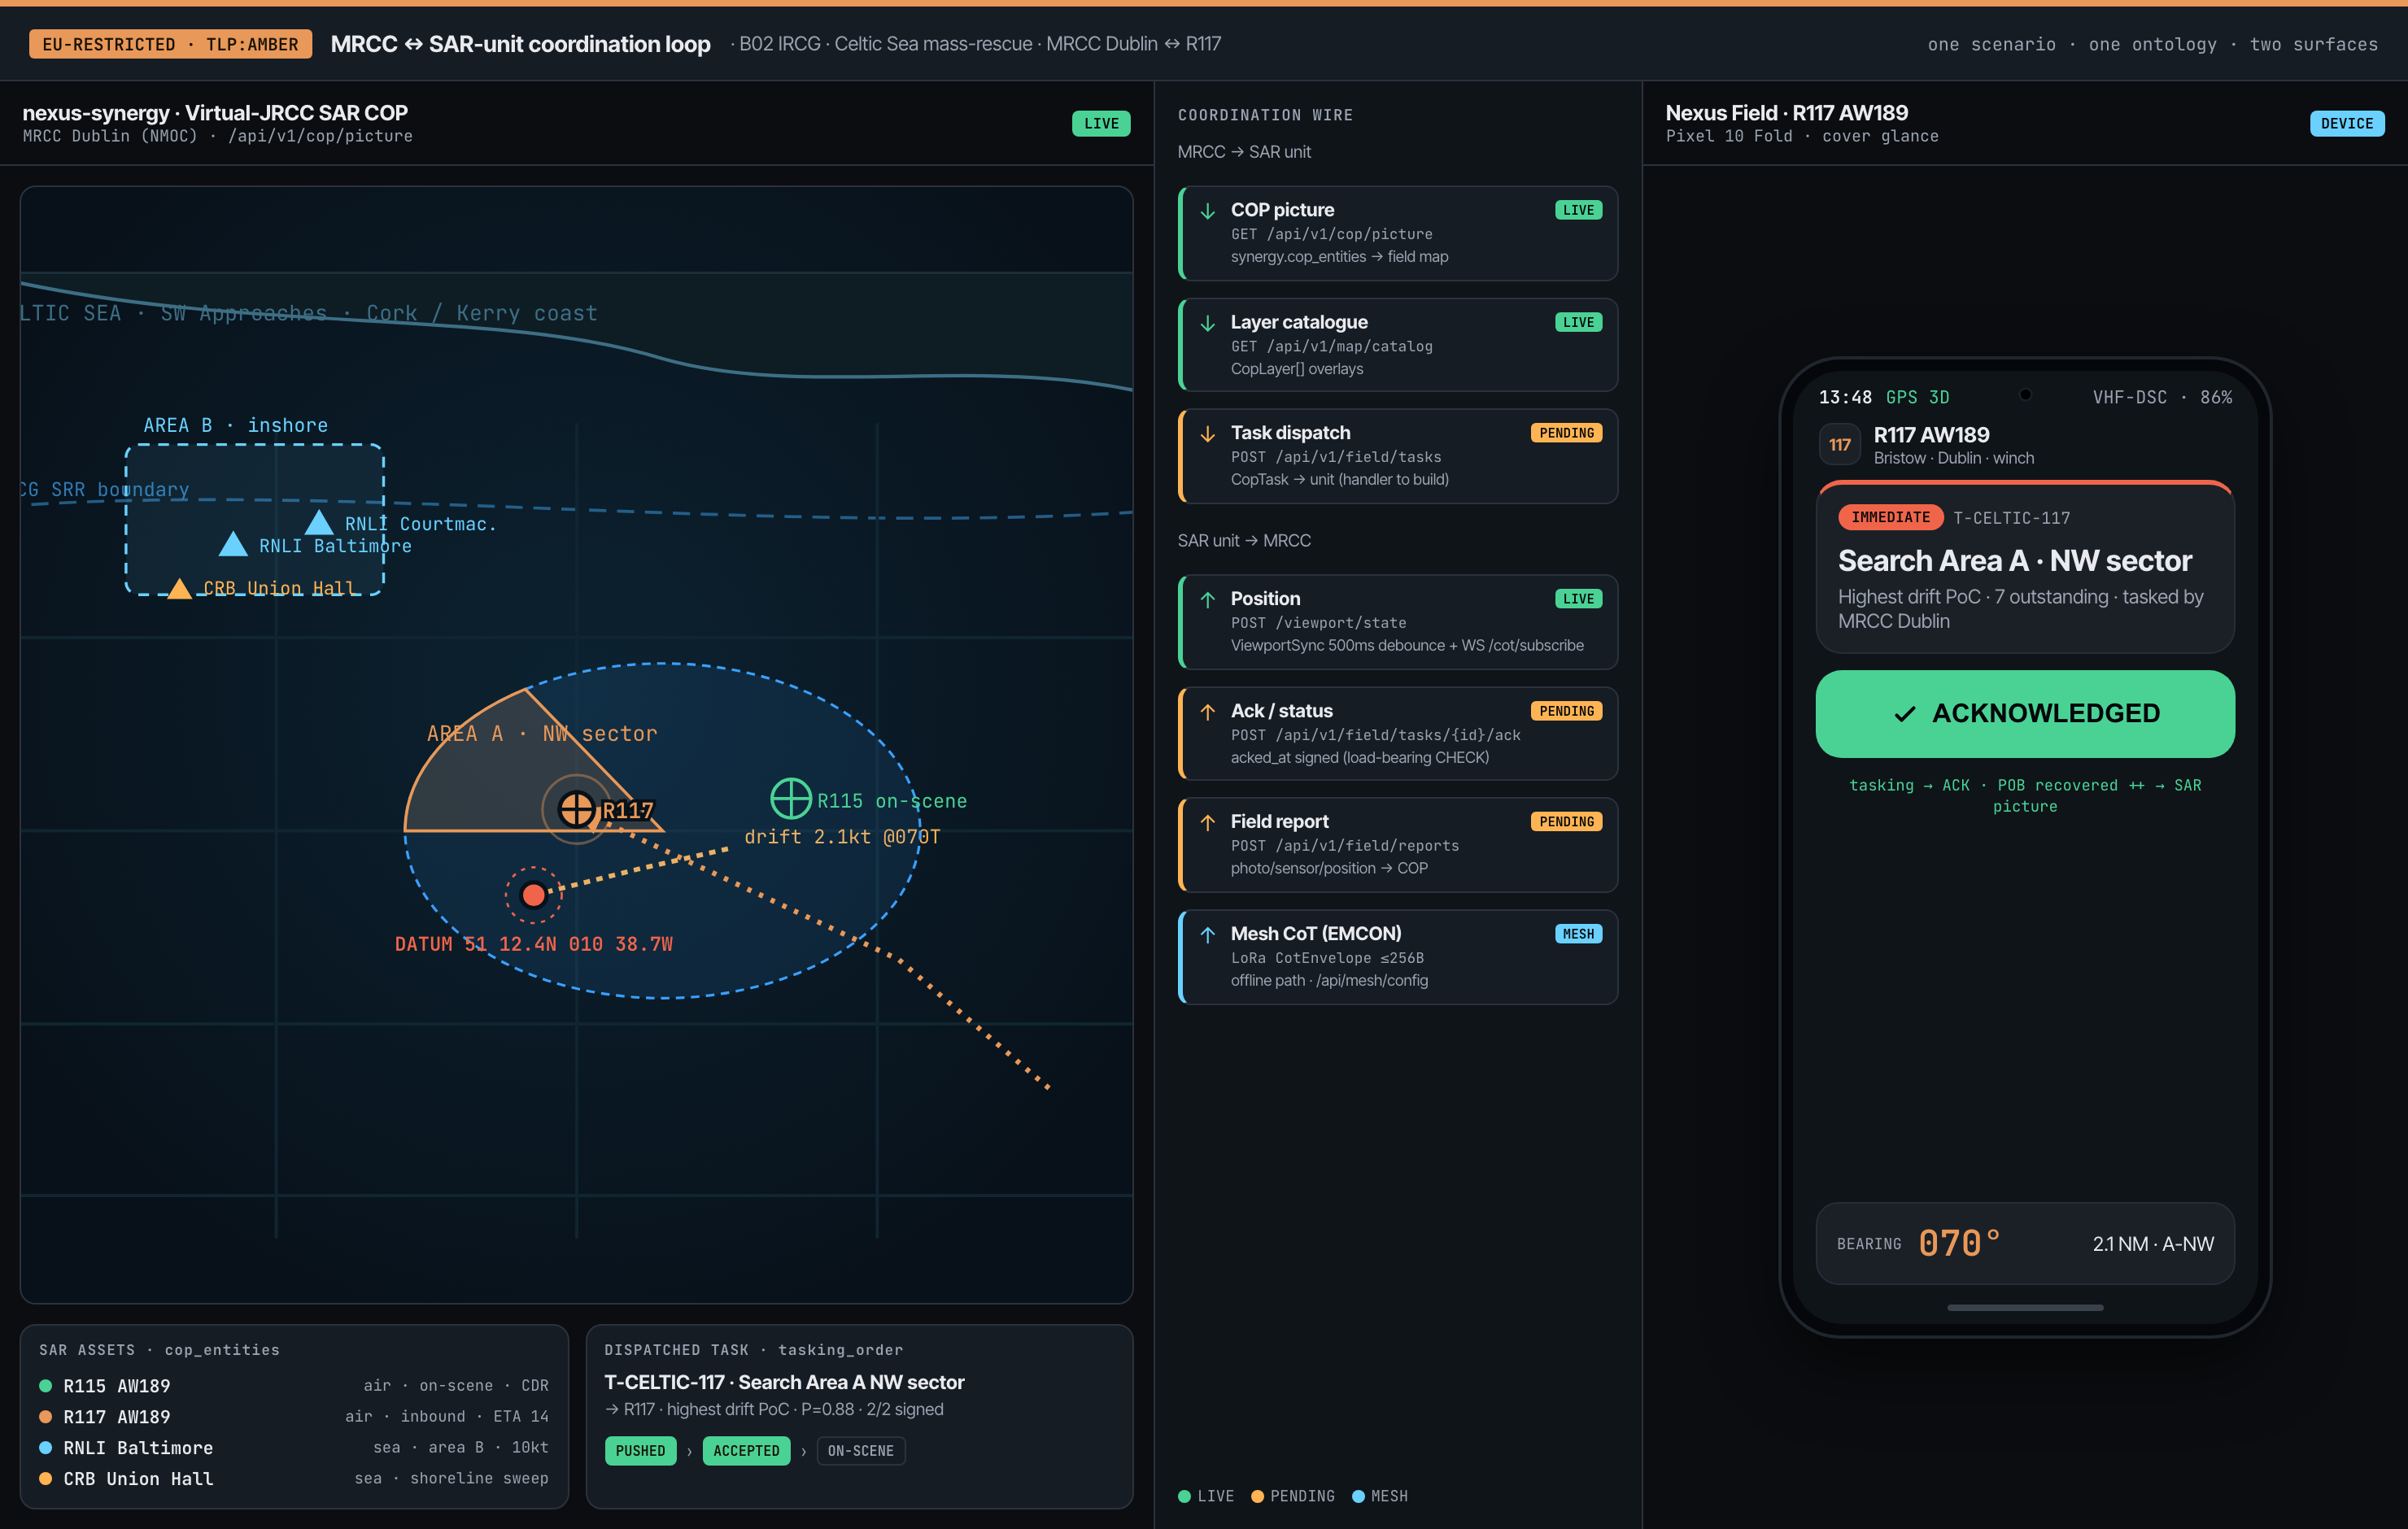
Task: Tap the ACKNOWLEDGED button on the device
Action: 2025,714
